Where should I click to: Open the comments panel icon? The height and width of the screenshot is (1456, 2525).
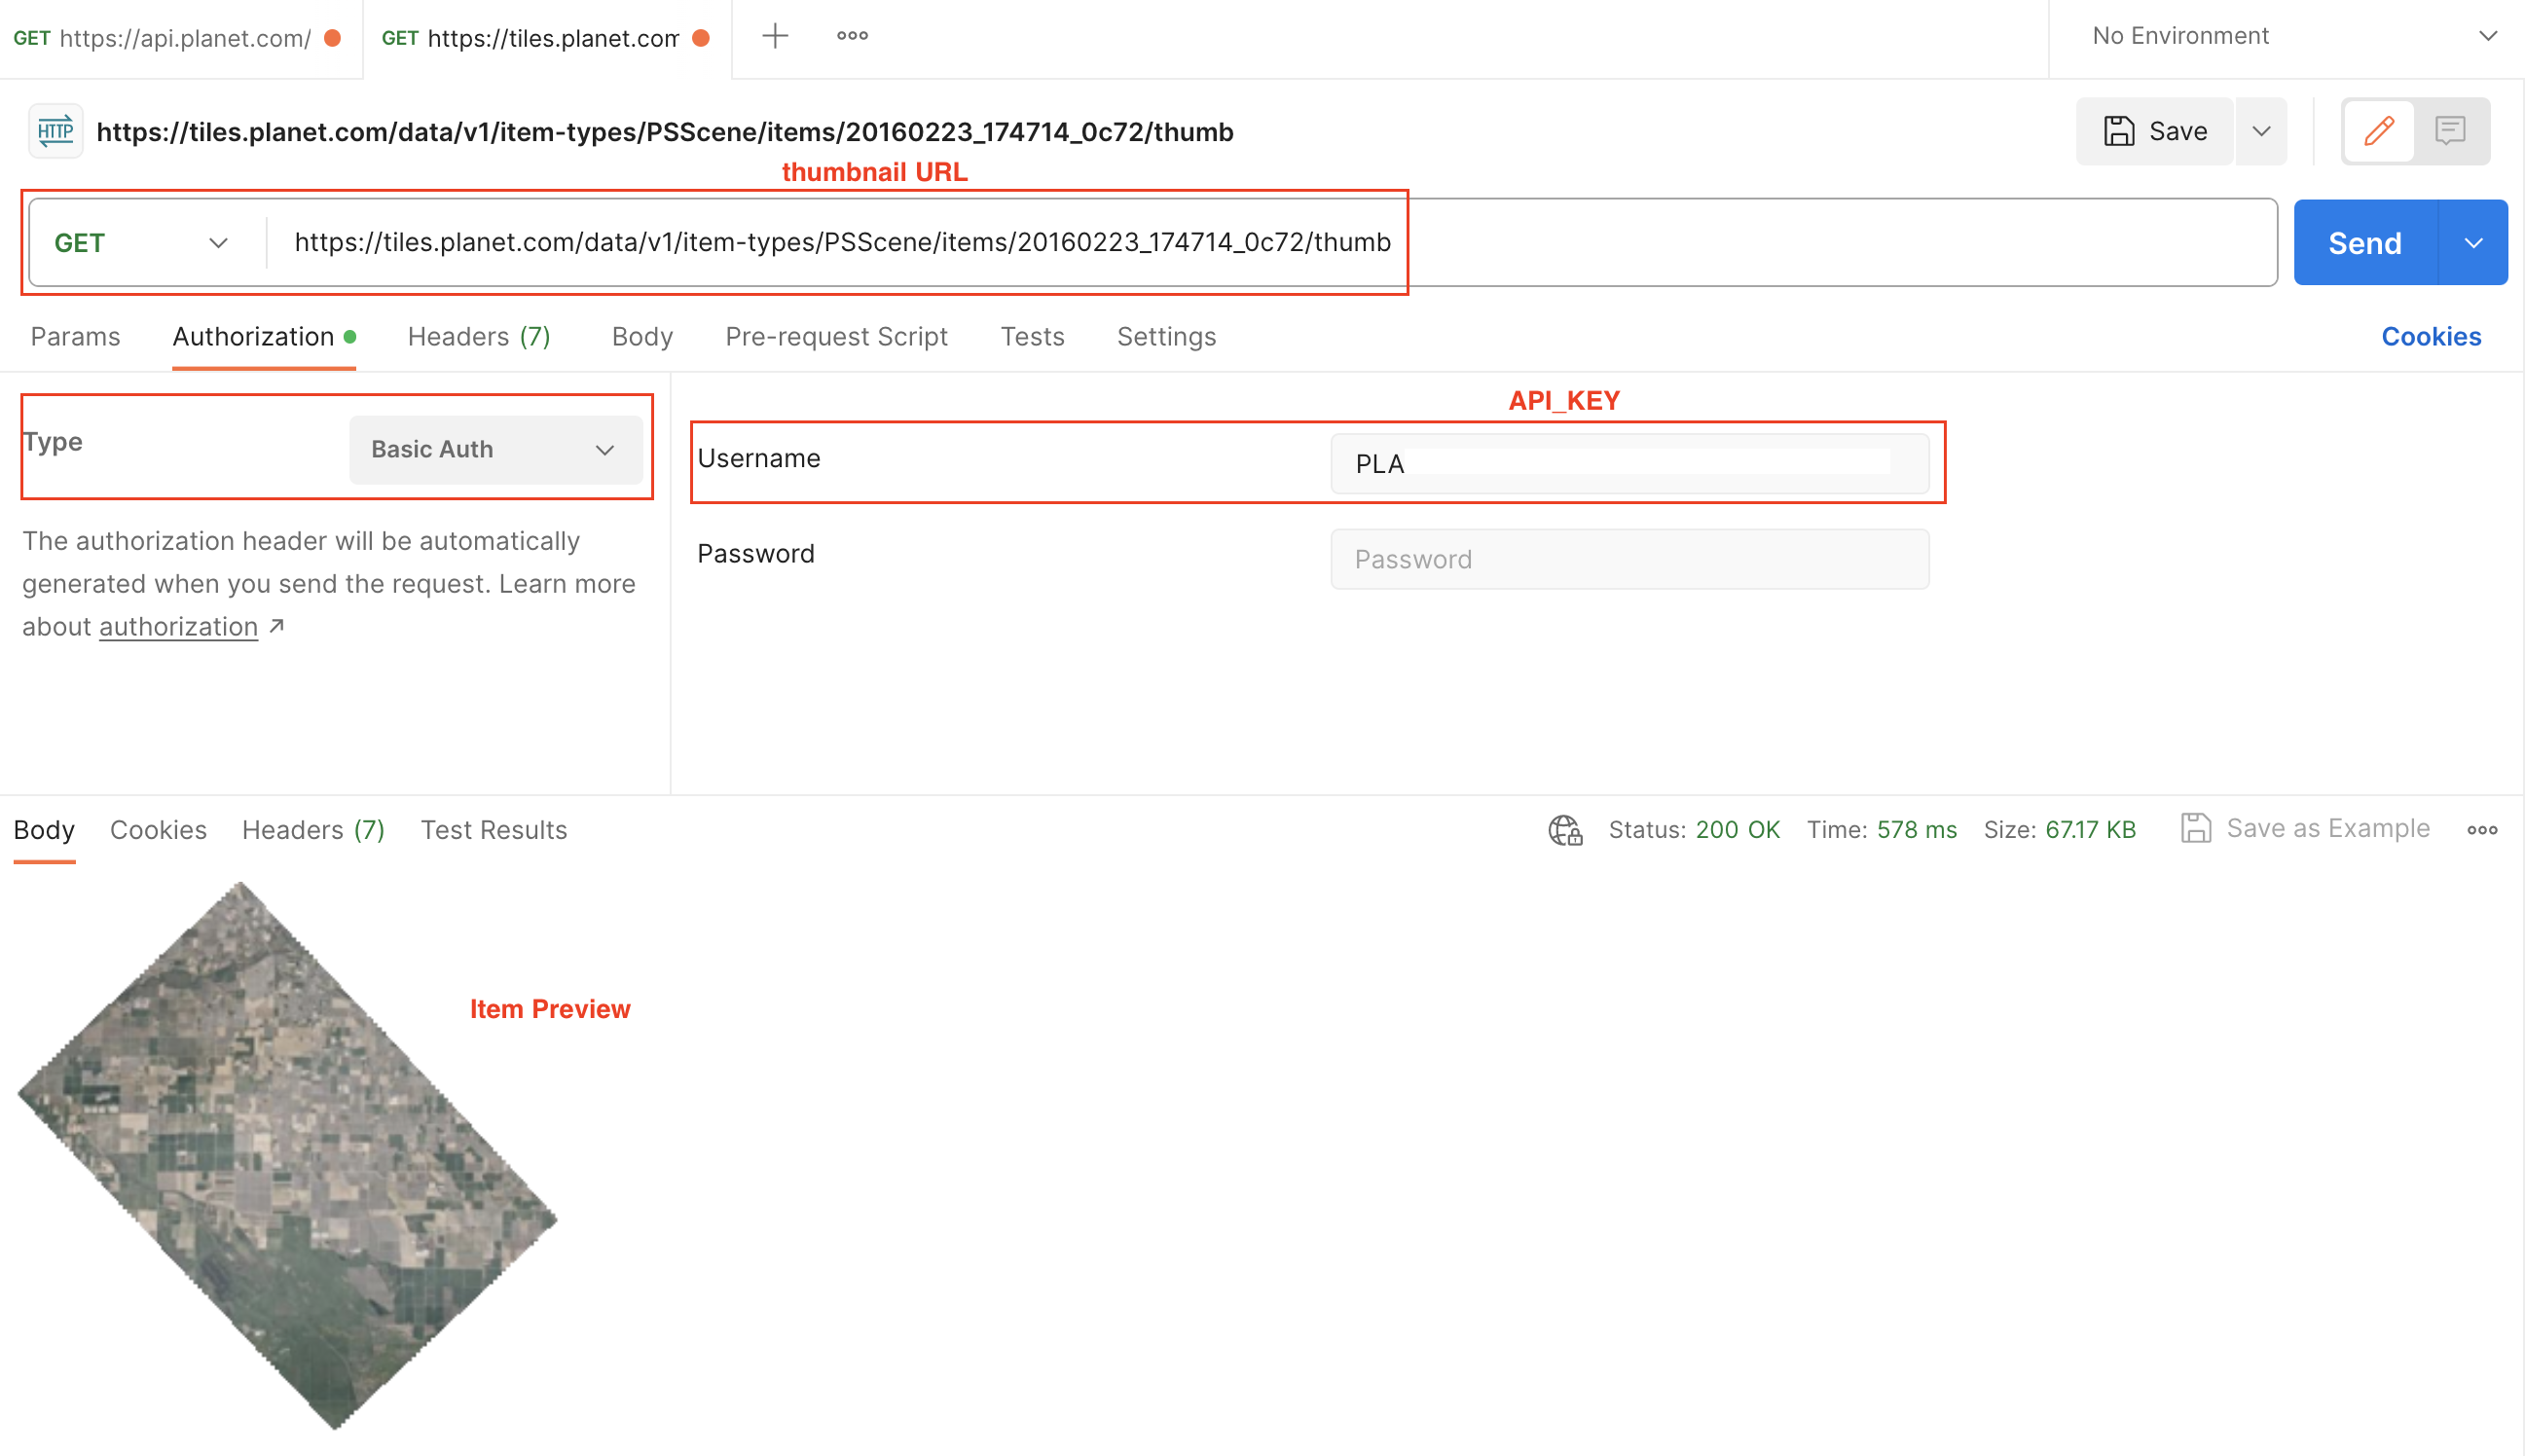2451,130
